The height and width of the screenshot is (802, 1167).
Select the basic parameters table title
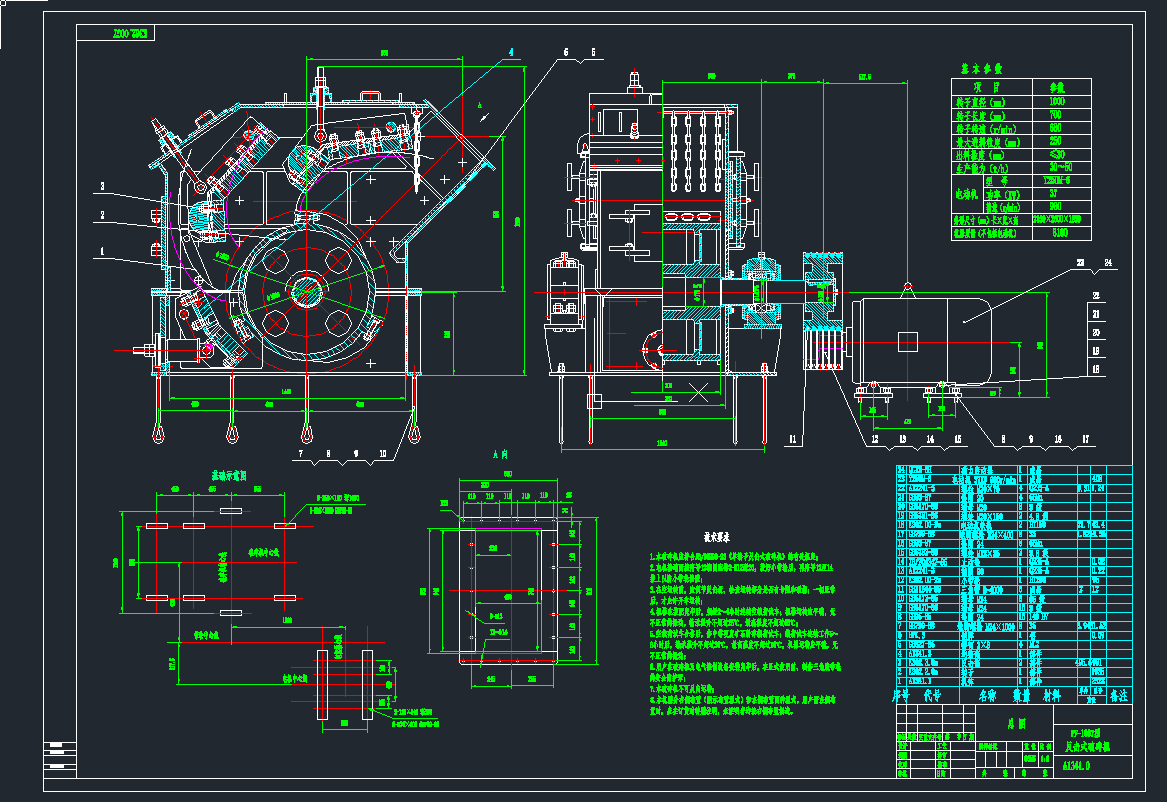tap(981, 68)
